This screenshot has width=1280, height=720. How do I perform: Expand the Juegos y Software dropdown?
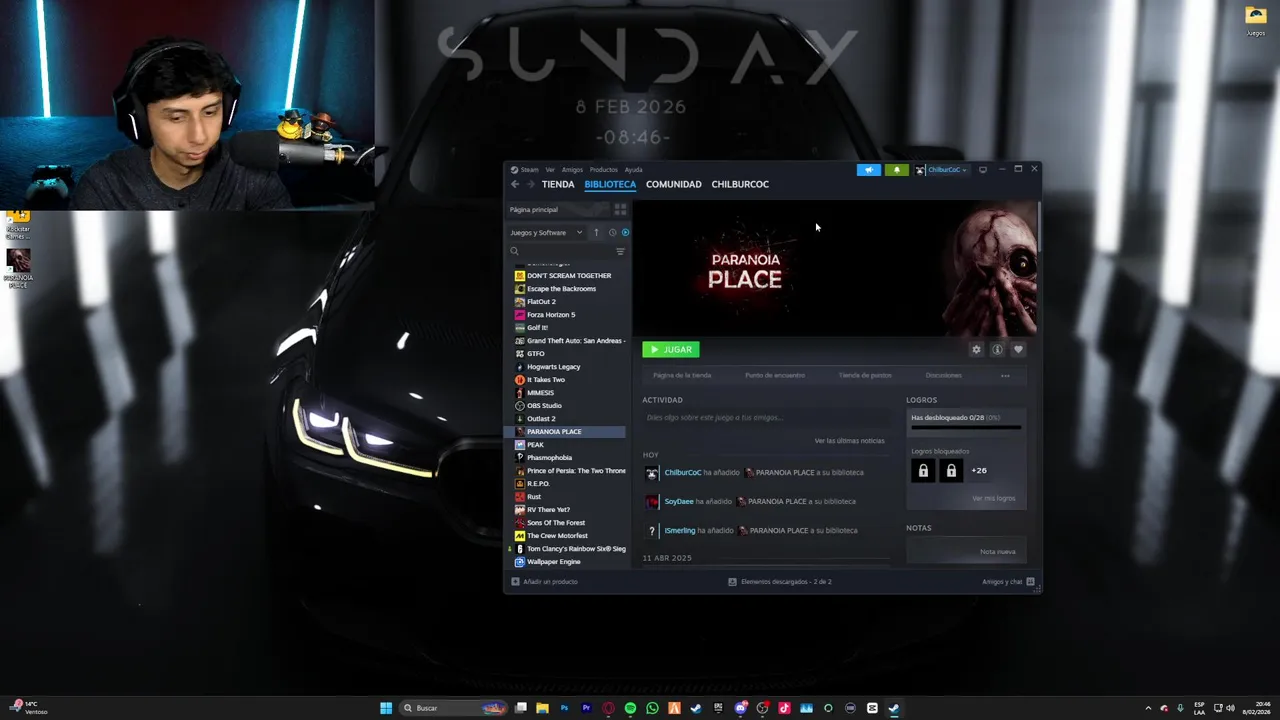click(x=546, y=233)
